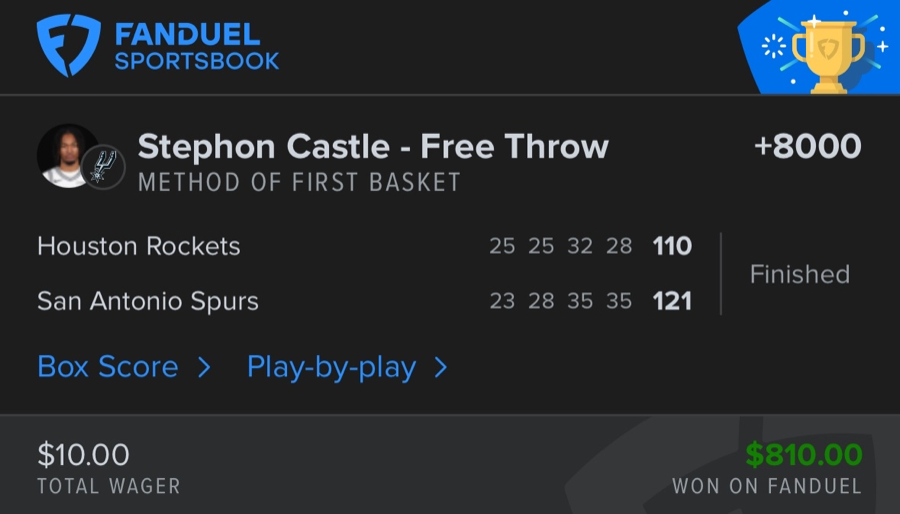Viewport: 900px width, 514px height.
Task: Open the Play-by-play link
Action: tap(331, 368)
